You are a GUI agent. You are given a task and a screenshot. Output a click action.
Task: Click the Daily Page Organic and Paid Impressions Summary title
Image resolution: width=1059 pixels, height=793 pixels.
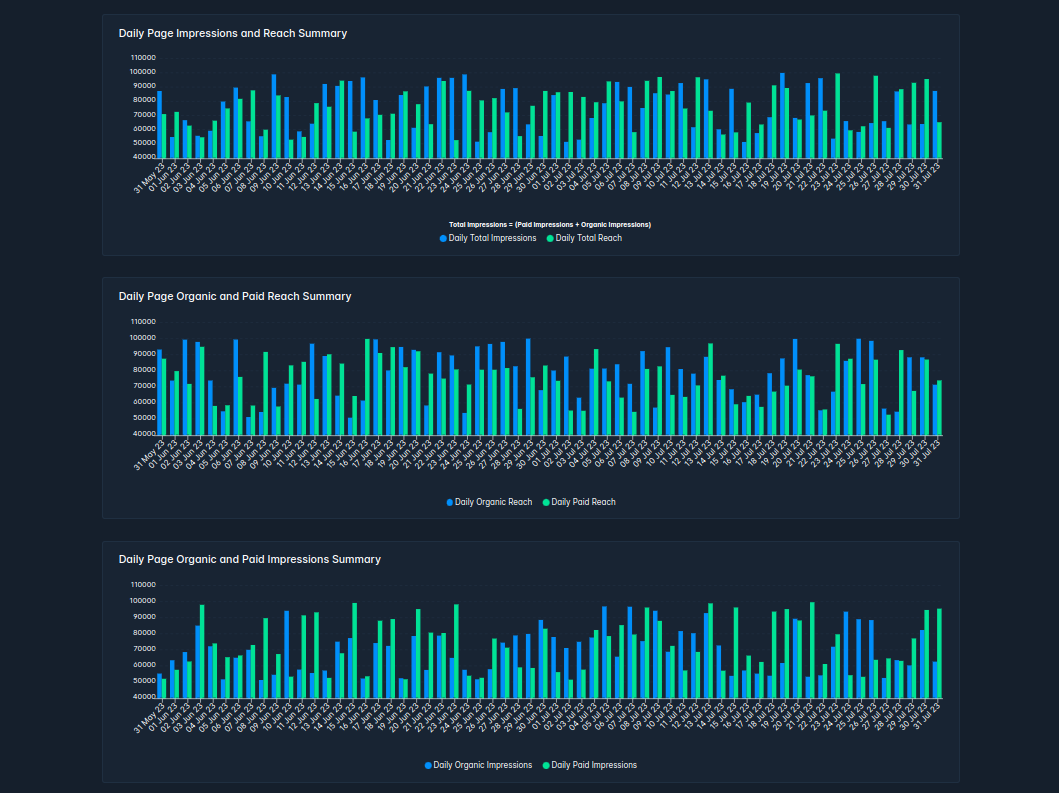click(250, 559)
